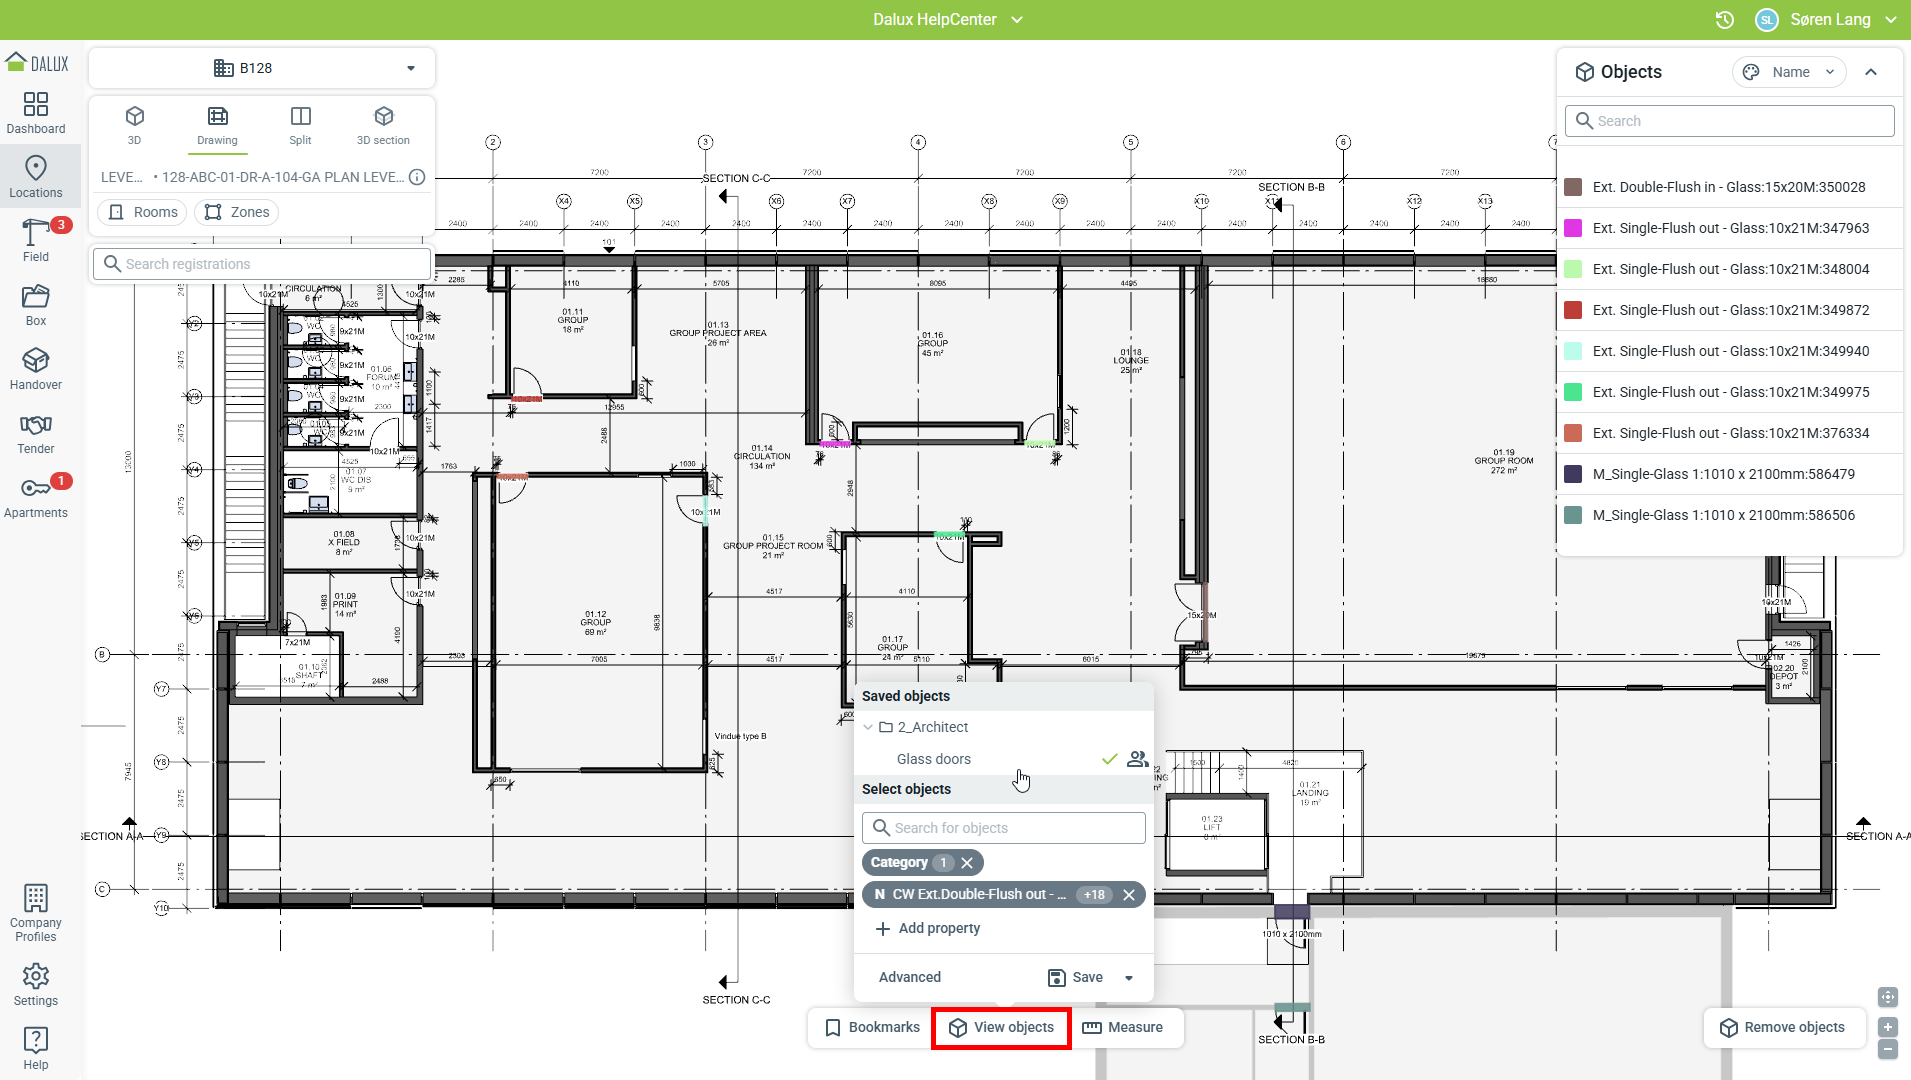Open the B128 building dropdown
Viewport: 1911px width, 1080px height.
point(262,68)
